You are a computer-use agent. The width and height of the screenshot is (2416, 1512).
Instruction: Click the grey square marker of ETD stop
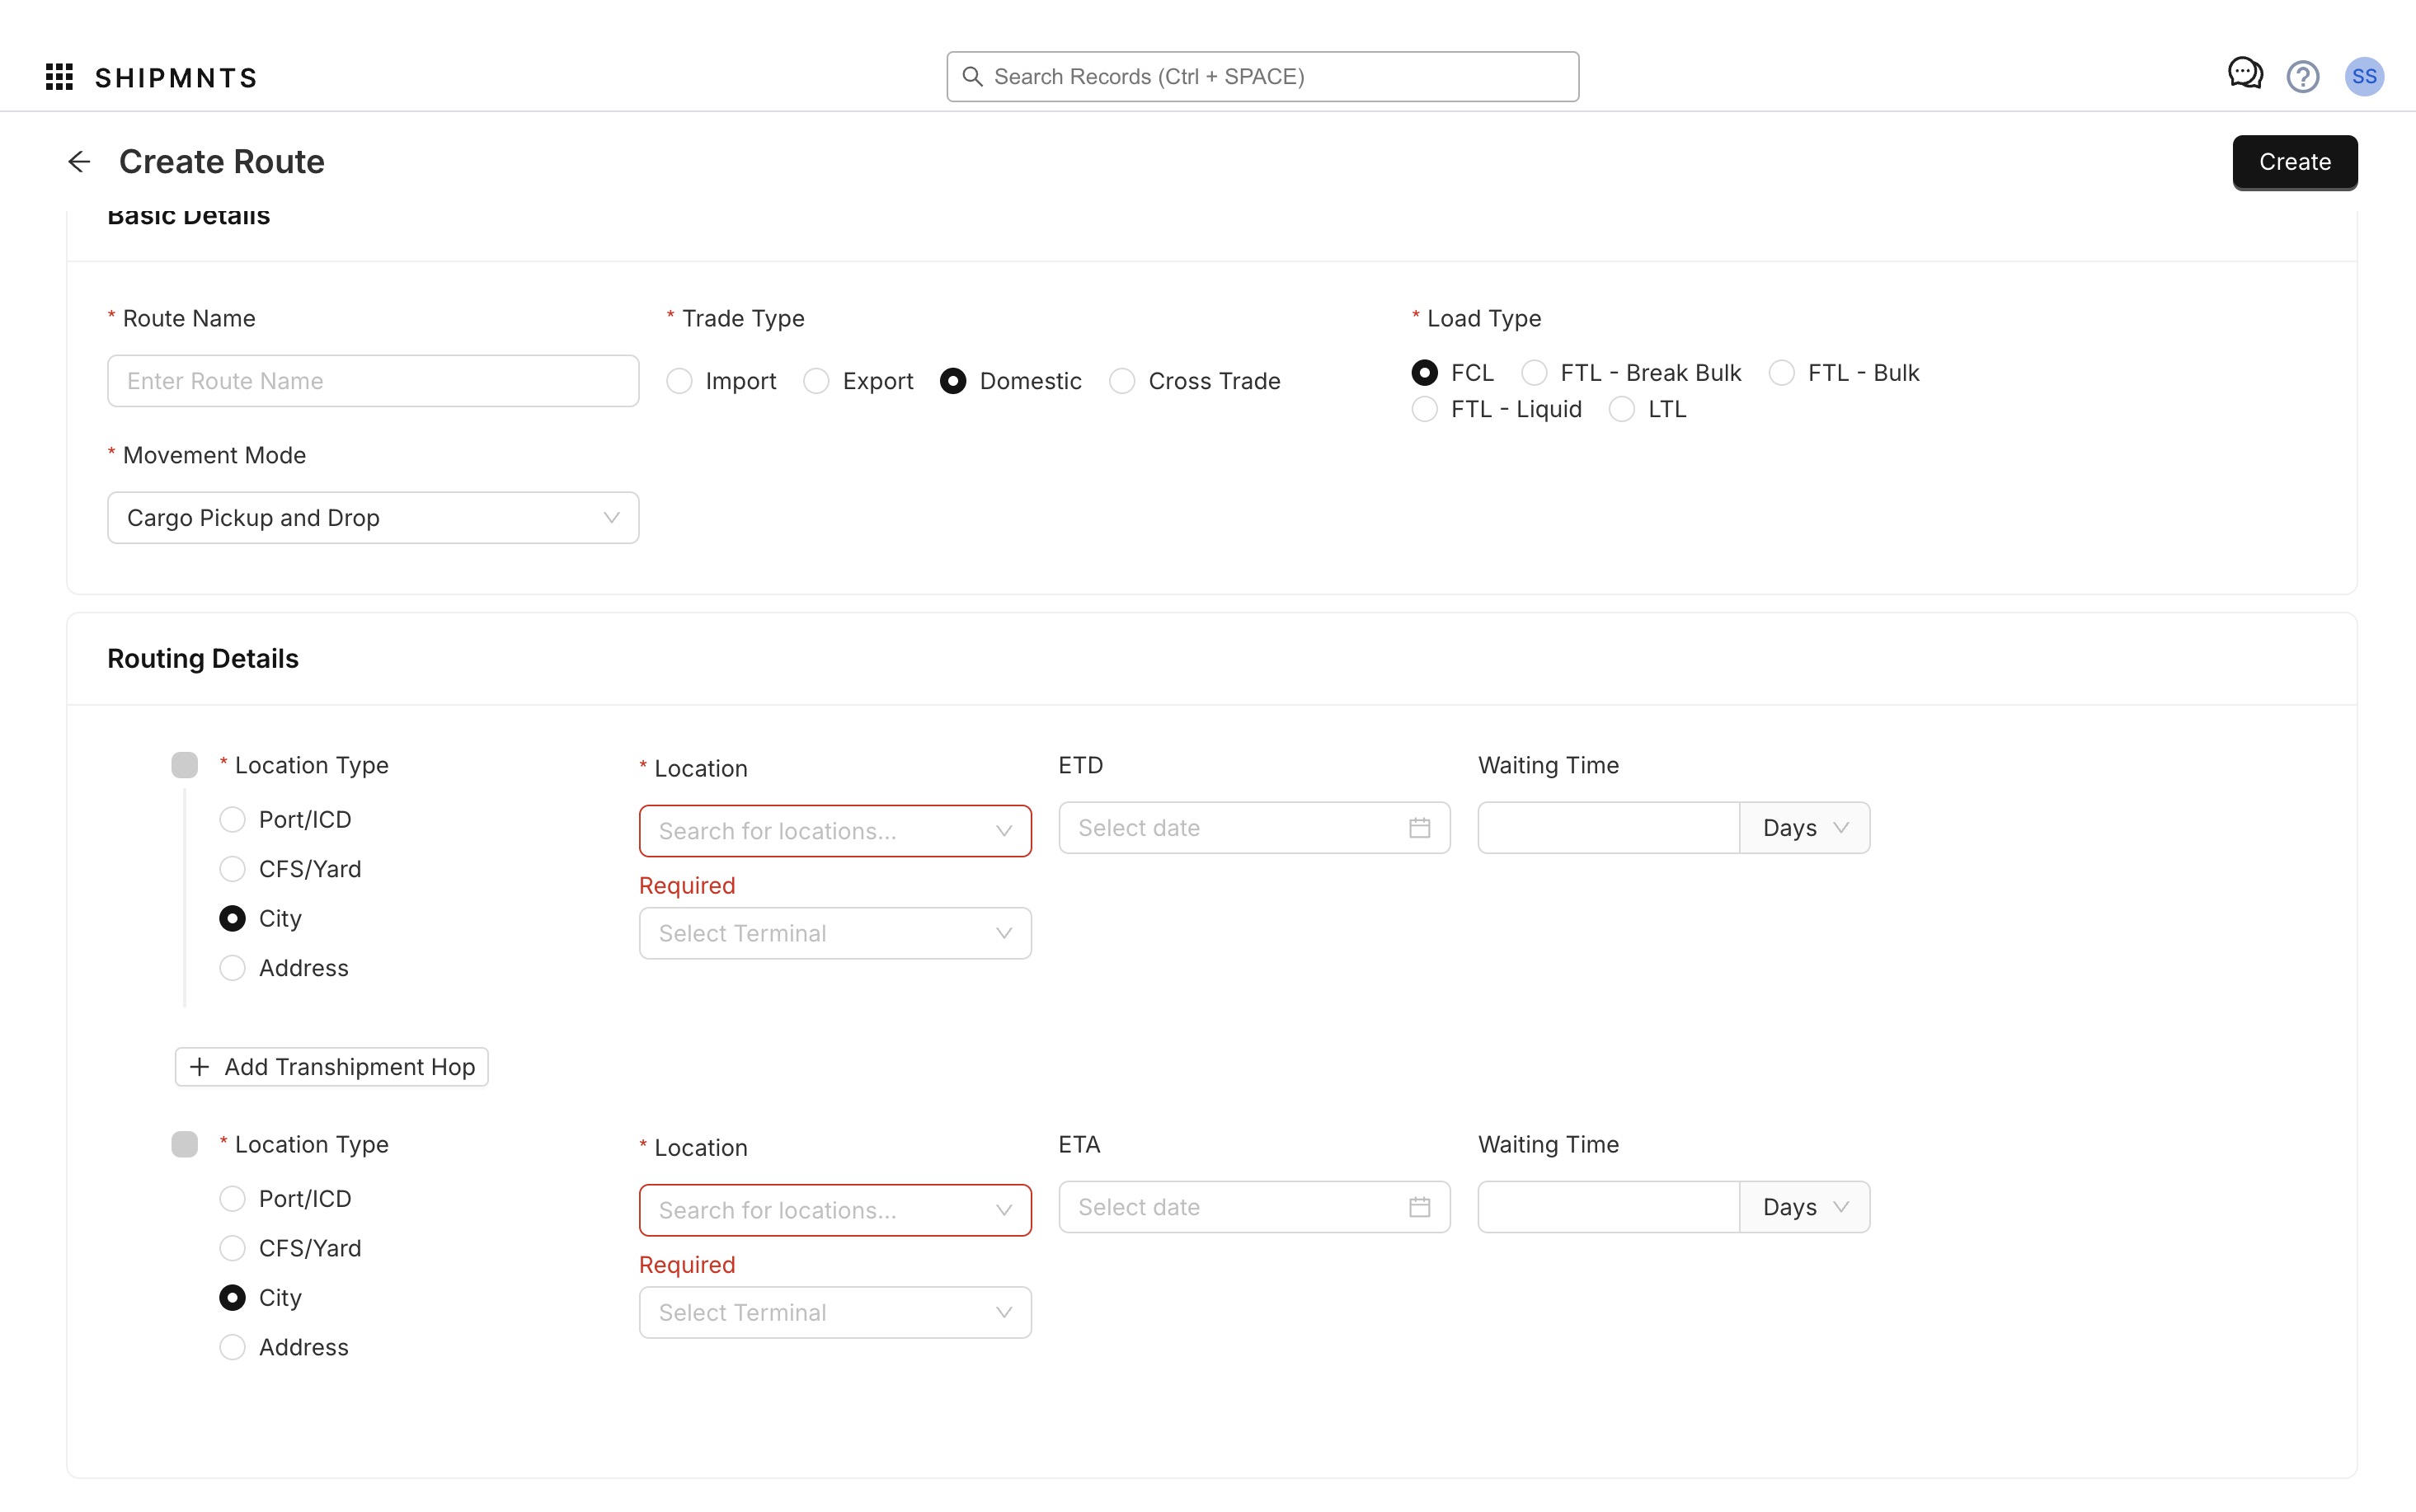point(184,765)
